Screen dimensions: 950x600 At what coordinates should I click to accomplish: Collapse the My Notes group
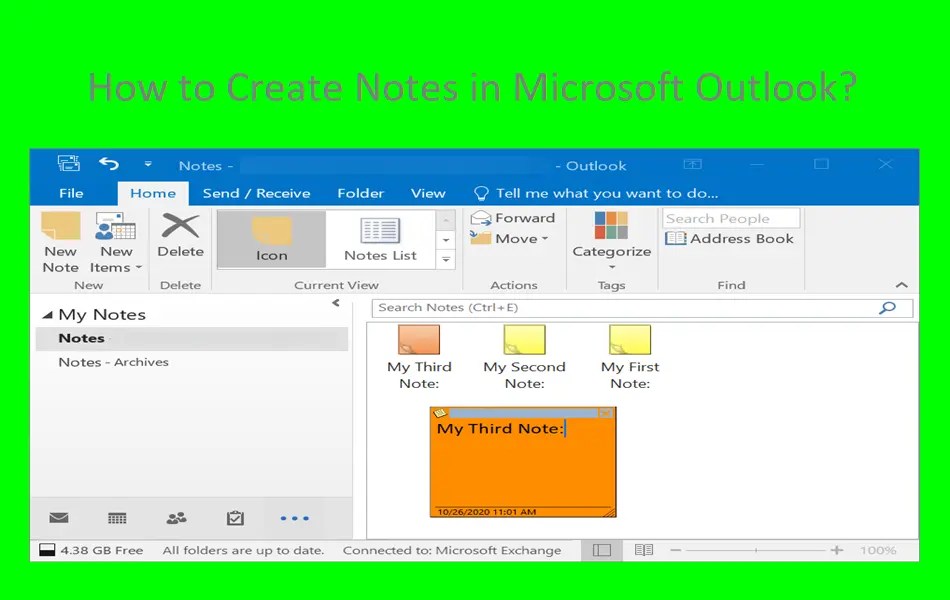tap(48, 314)
